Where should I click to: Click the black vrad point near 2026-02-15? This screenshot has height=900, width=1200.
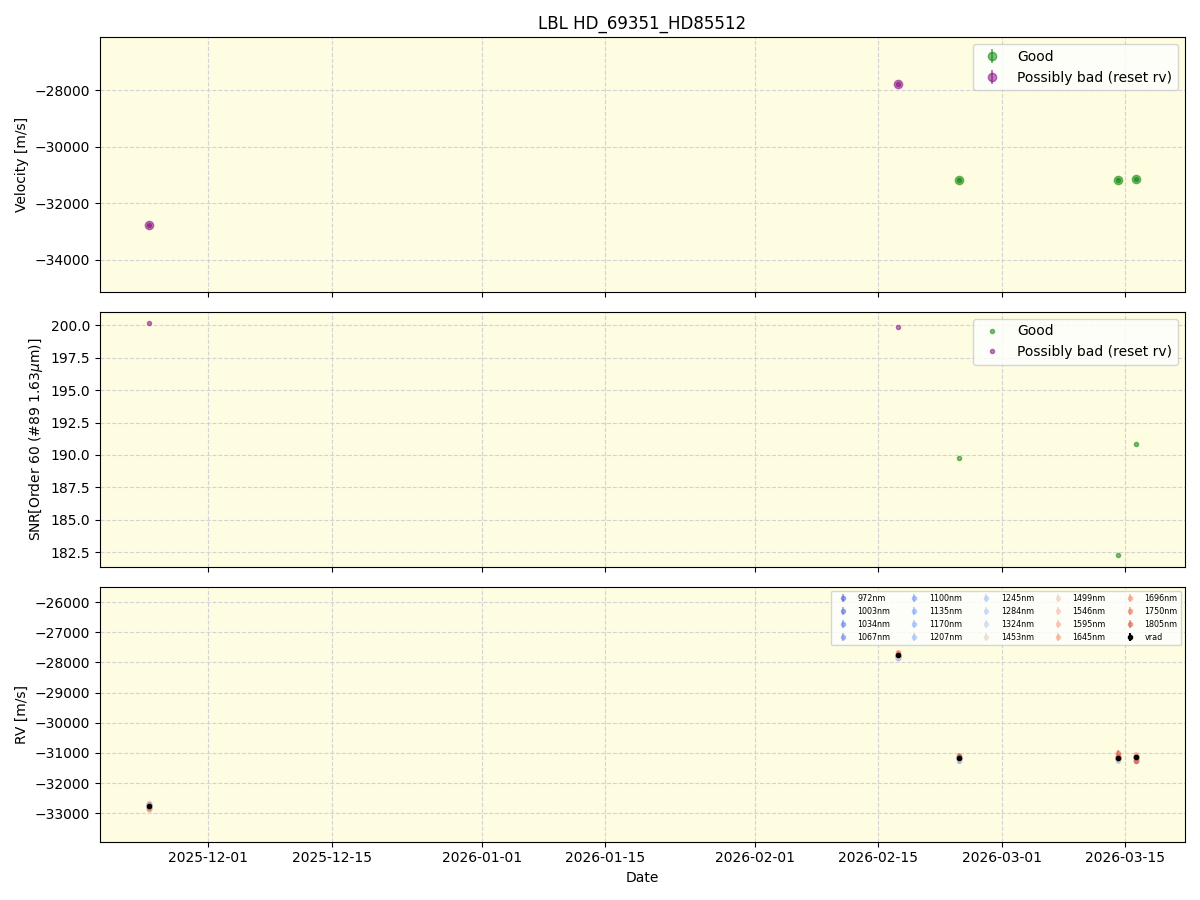click(x=897, y=655)
